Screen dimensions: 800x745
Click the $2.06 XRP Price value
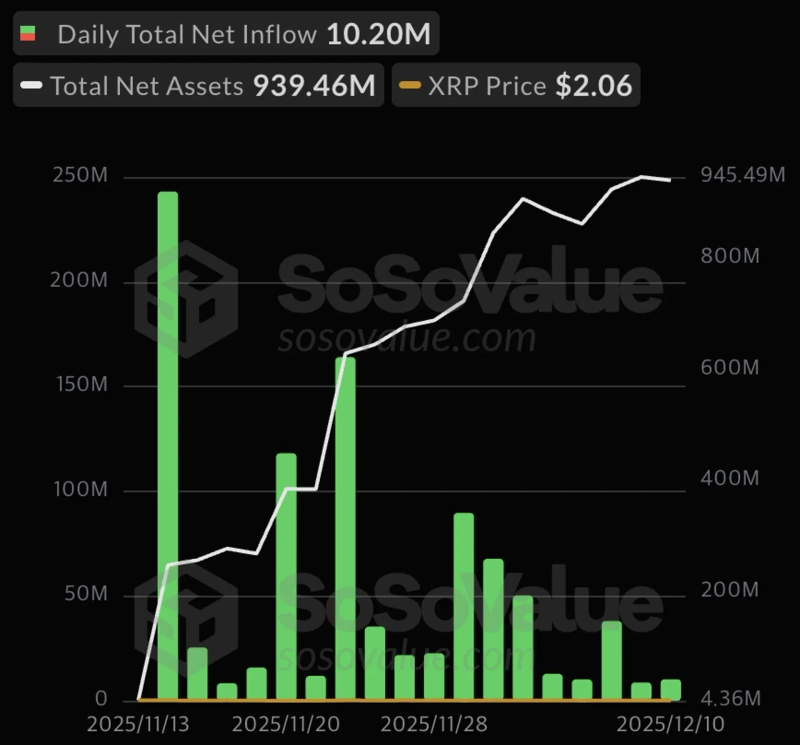pos(594,86)
